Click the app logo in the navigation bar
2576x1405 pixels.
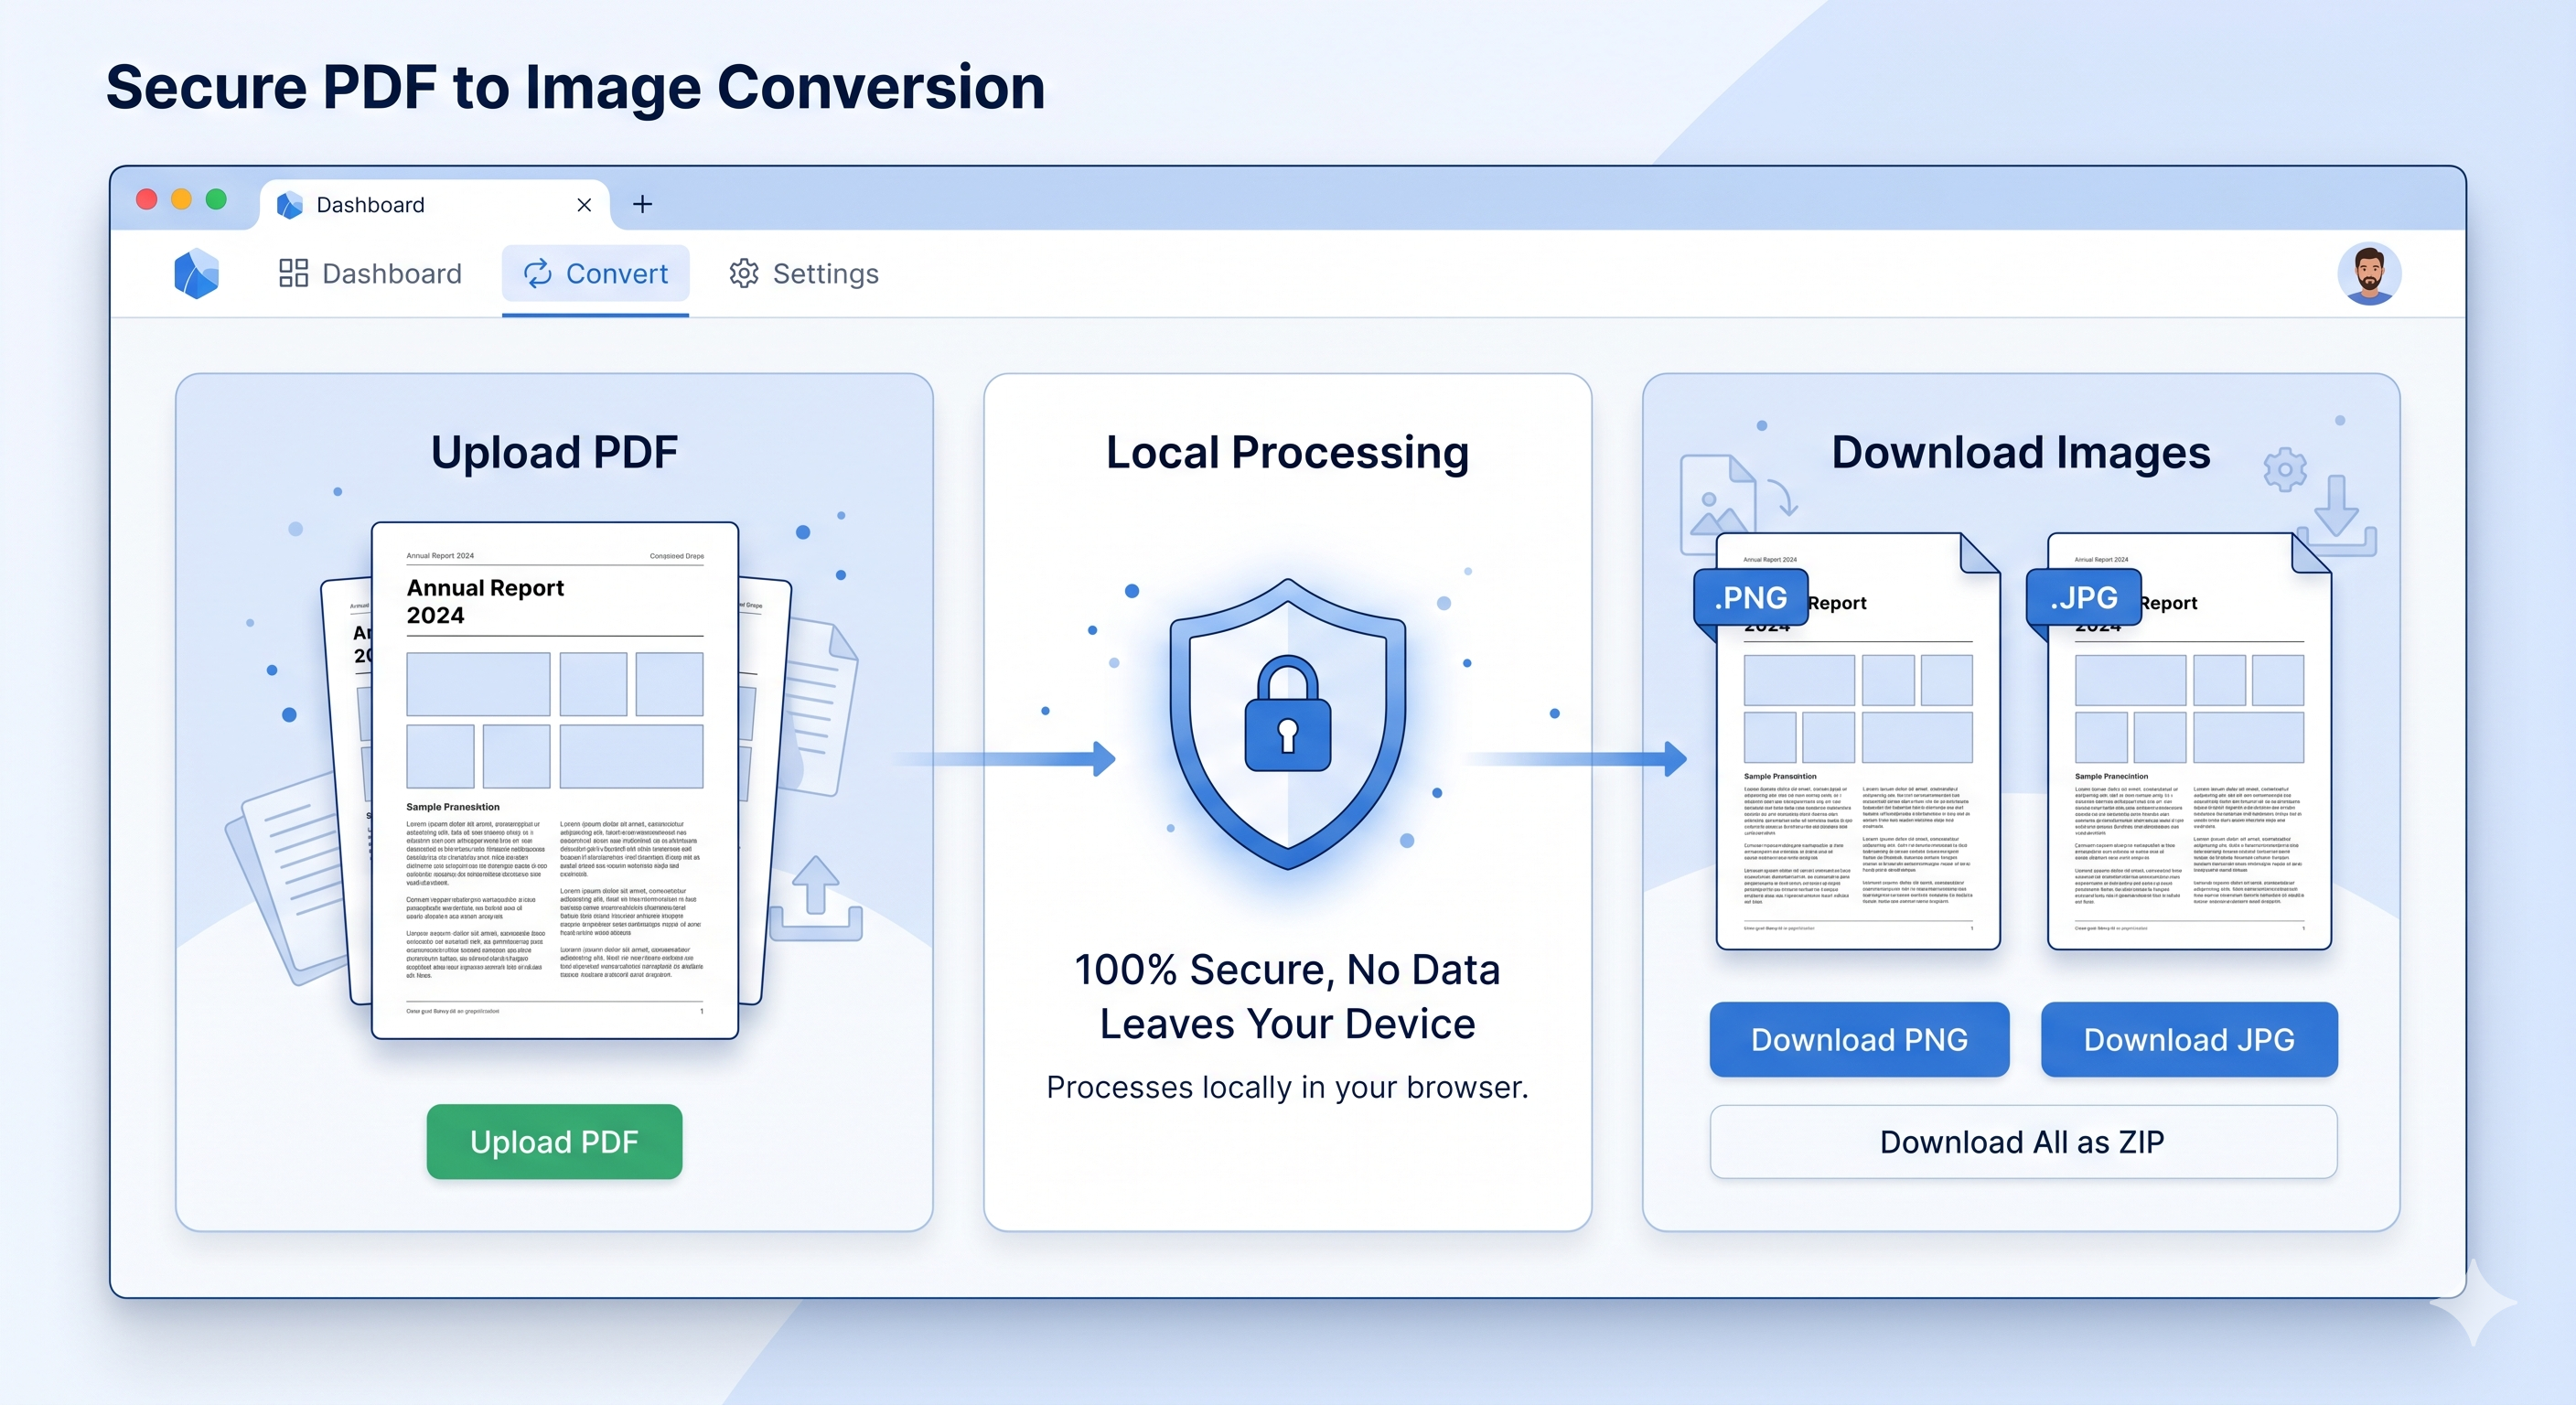coord(196,273)
